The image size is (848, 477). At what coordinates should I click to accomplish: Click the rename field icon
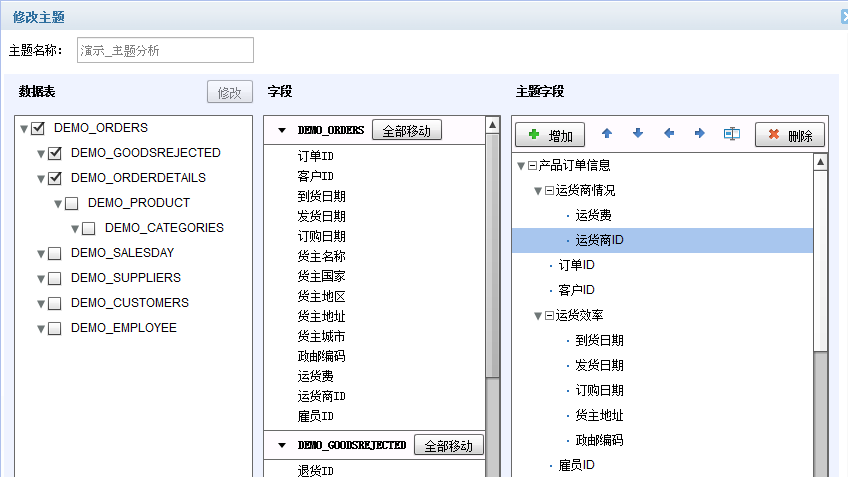732,134
